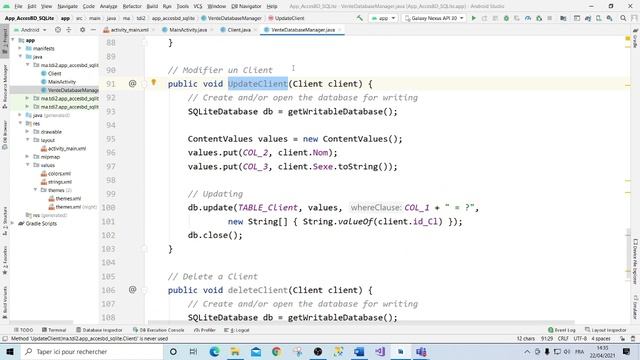Screen dimensions: 640x360
Task: Expand the drawable folder
Action: click(x=28, y=131)
